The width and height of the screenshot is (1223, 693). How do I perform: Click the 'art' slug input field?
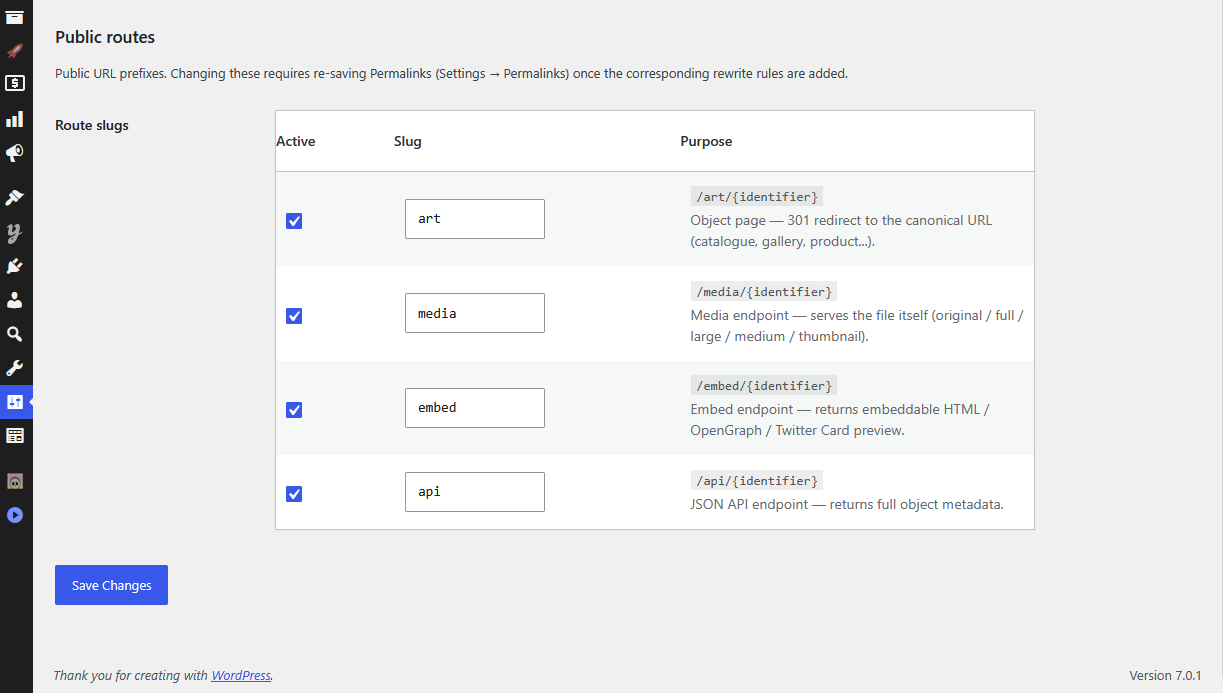pyautogui.click(x=475, y=219)
